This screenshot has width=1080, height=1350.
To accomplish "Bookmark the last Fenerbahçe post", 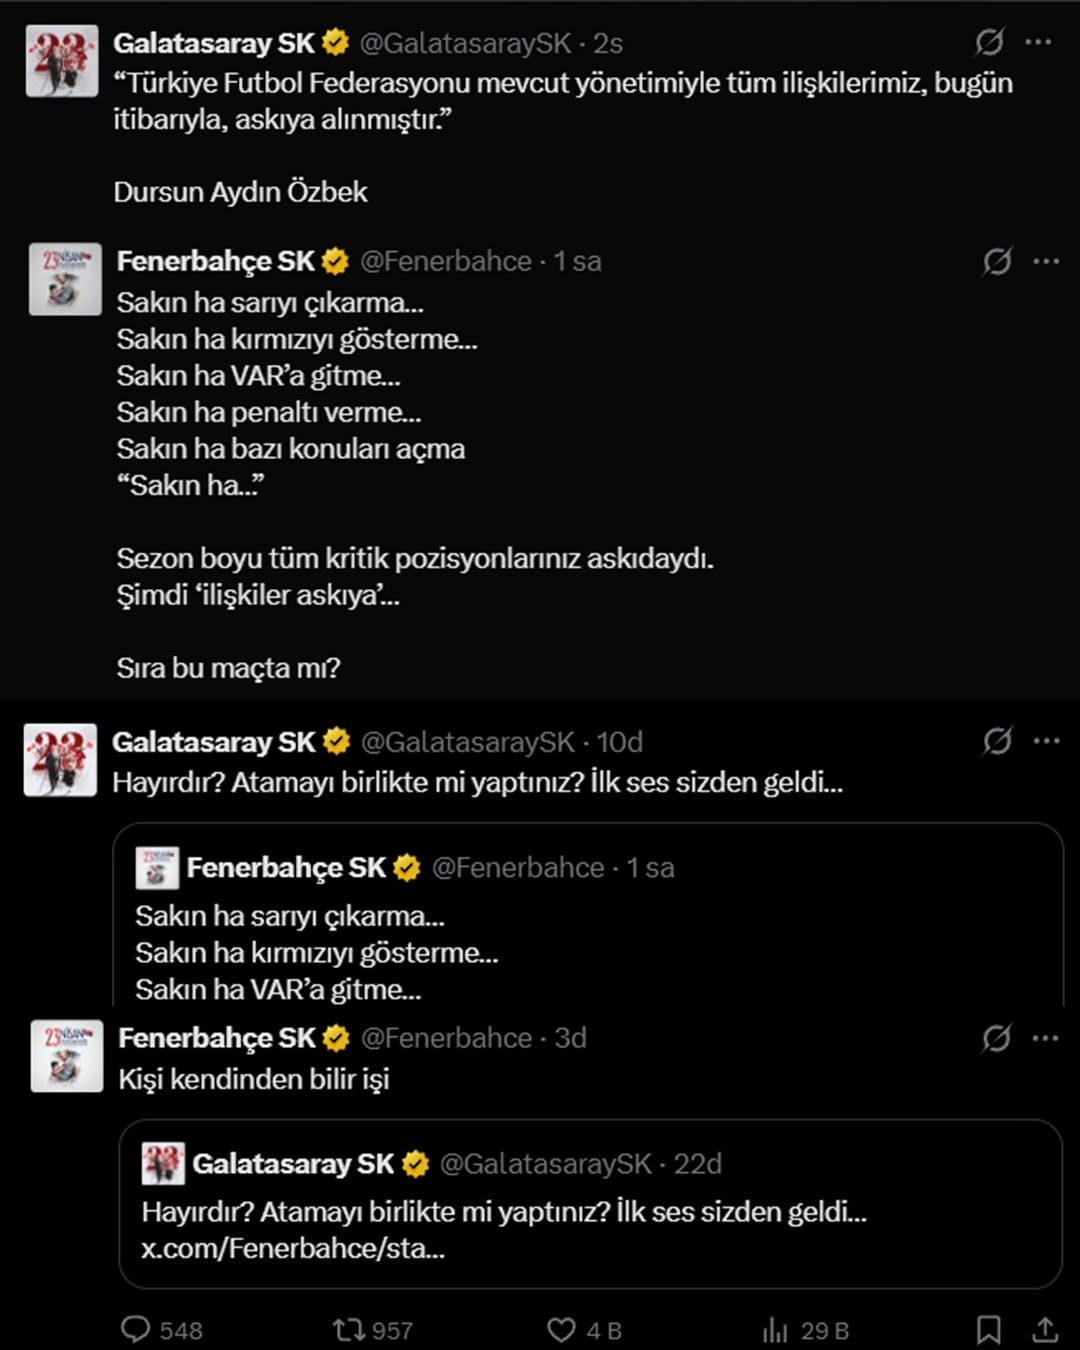I will (x=988, y=1329).
